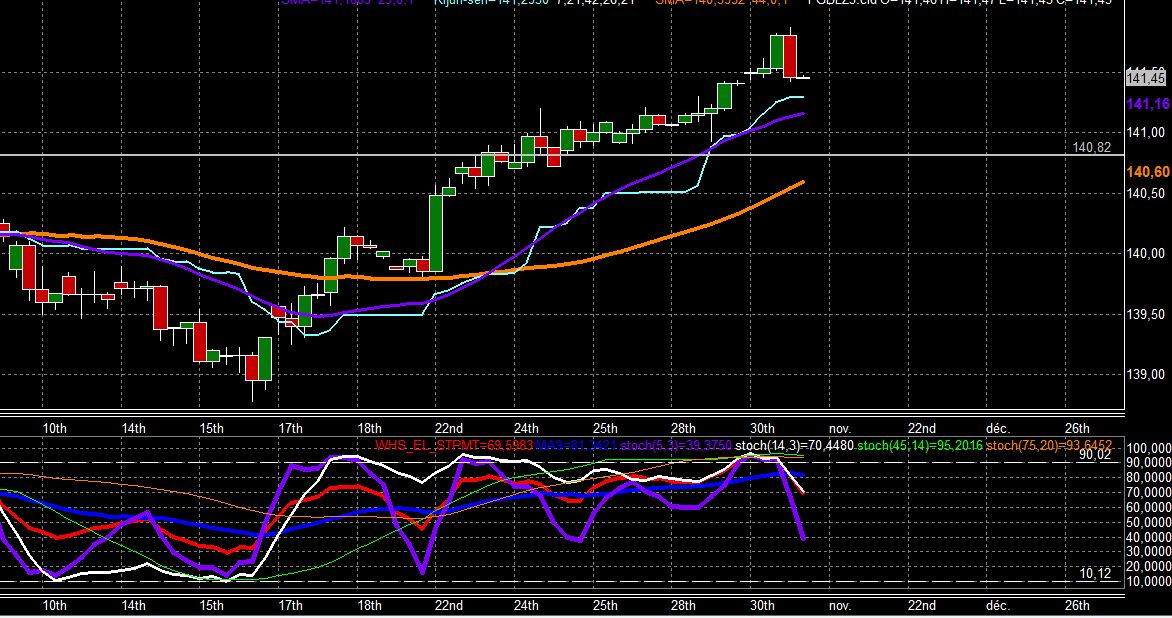Select the WHS_EL_STPMT=69,5983 indicator label
Image resolution: width=1172 pixels, height=618 pixels.
coord(454,445)
